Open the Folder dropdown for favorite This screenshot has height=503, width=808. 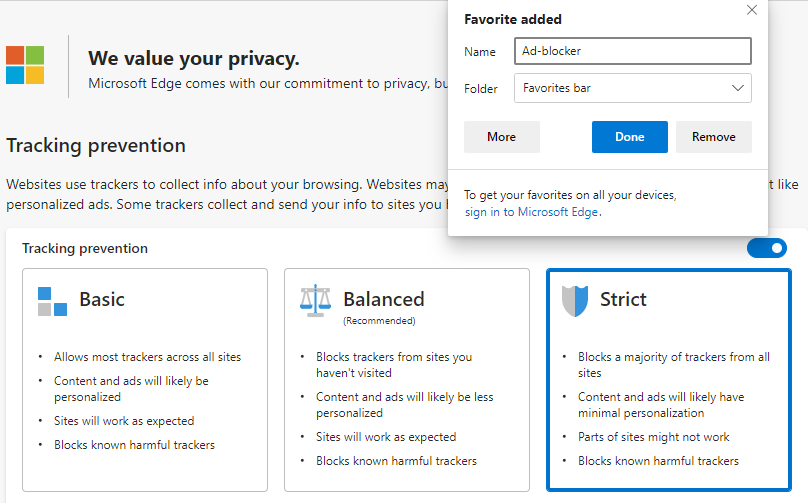point(632,88)
